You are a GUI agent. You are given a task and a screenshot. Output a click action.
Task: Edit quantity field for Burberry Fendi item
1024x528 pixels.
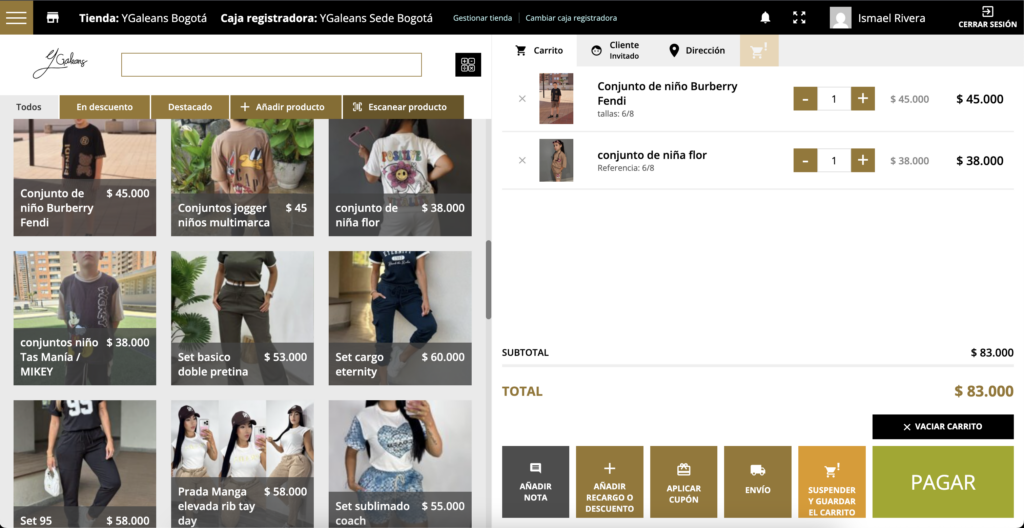click(834, 99)
